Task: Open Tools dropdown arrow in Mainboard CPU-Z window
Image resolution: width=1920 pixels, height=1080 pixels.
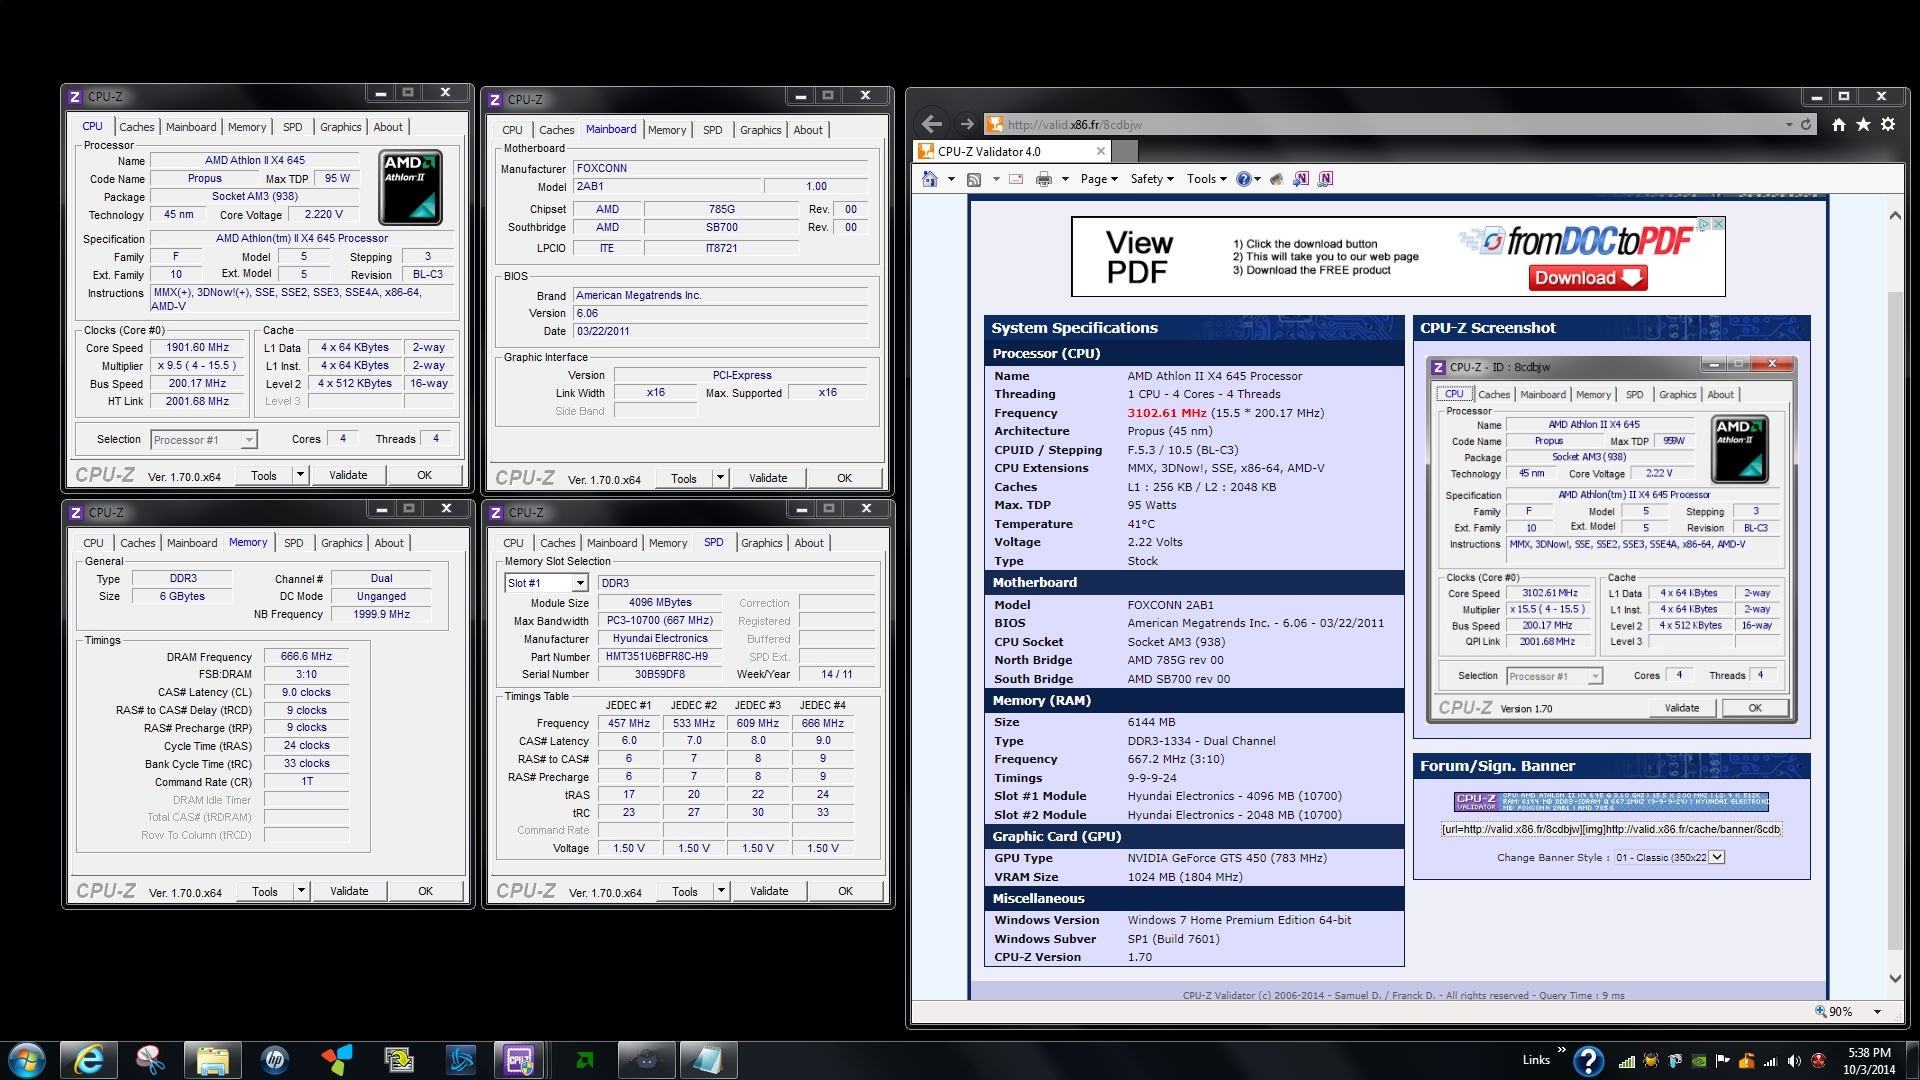Action: tap(720, 478)
